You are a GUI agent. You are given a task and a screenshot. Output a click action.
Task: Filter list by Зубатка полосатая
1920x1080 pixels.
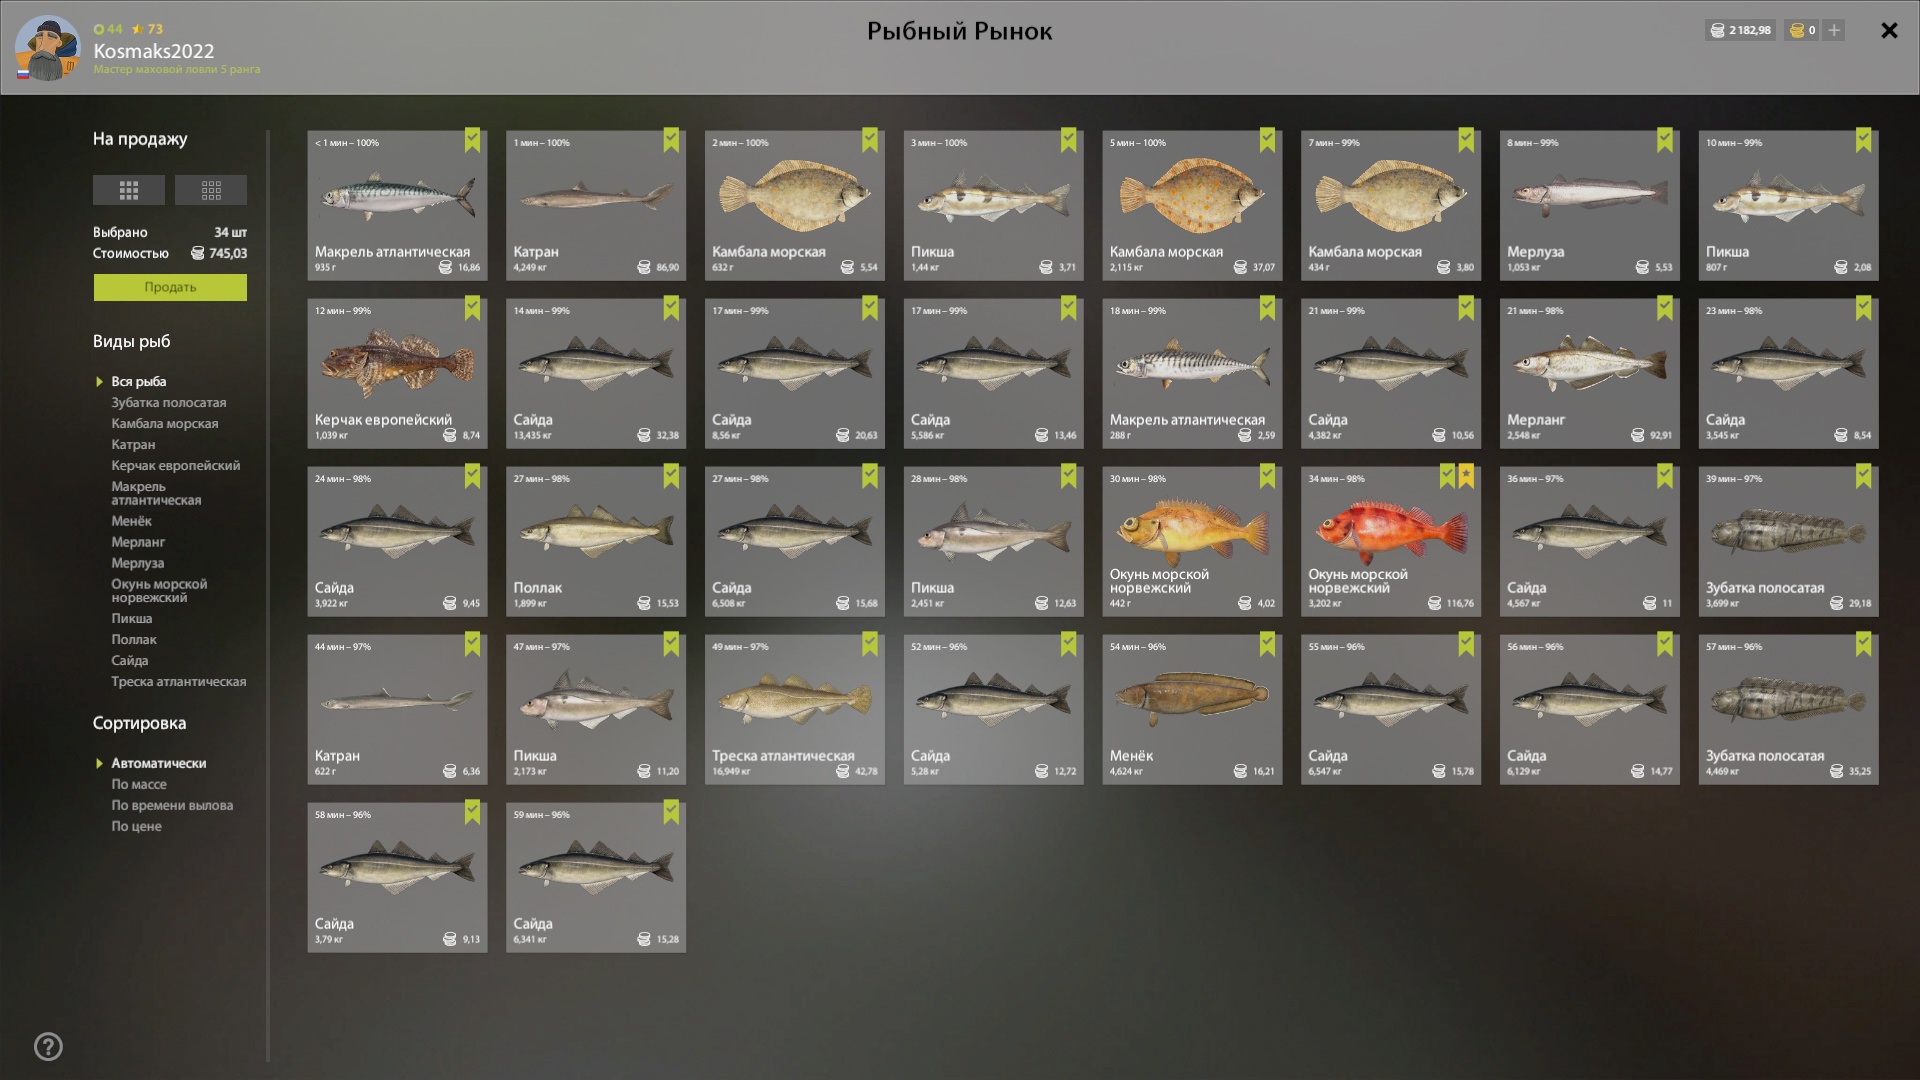pyautogui.click(x=169, y=403)
